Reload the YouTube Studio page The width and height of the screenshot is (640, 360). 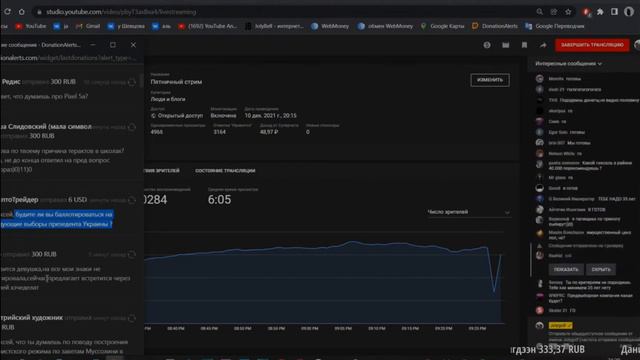coord(7,12)
